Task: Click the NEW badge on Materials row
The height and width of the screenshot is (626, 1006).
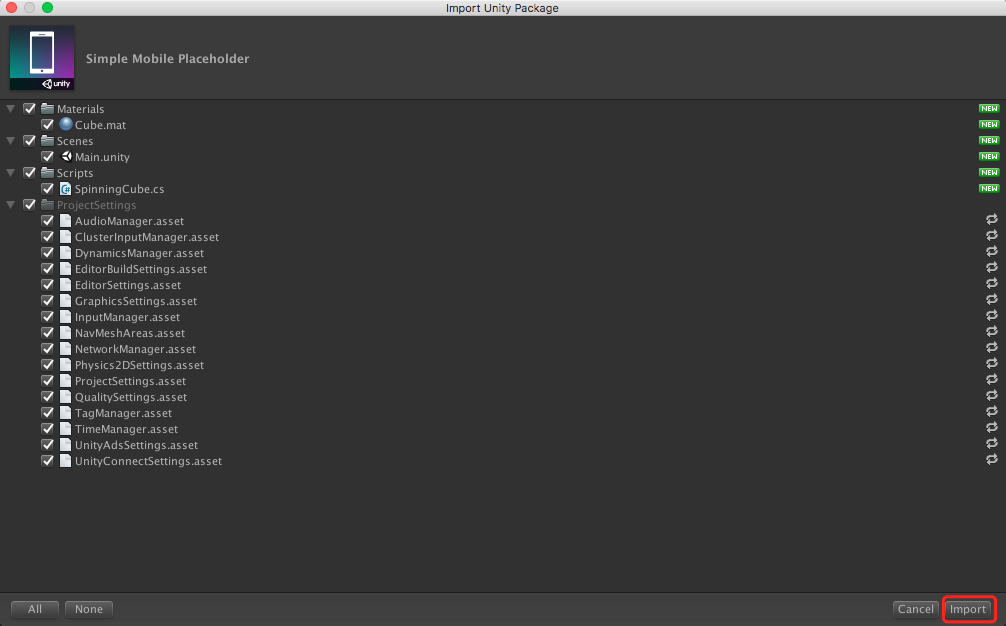Action: 989,108
